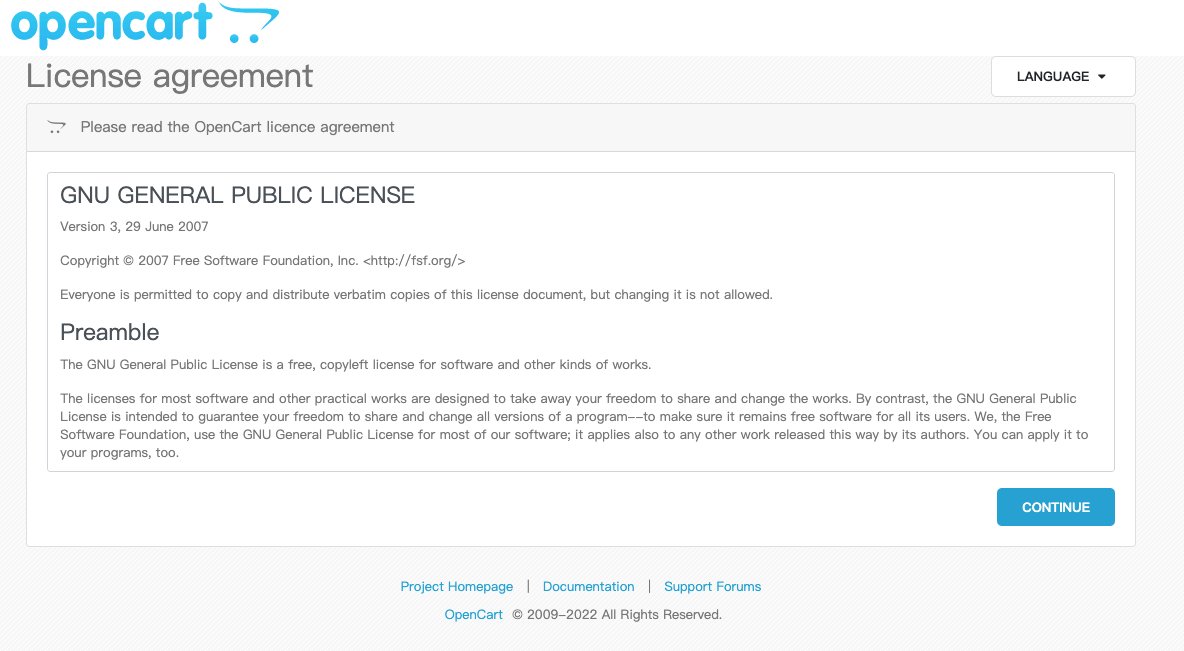Click the '2009-2022 All Rights Reserved' text
Viewport: 1184px width, 651px height.
point(624,615)
